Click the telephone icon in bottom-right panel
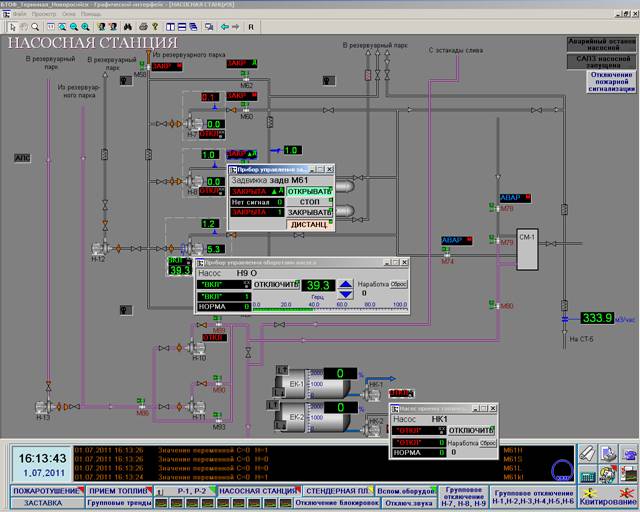 tap(629, 454)
